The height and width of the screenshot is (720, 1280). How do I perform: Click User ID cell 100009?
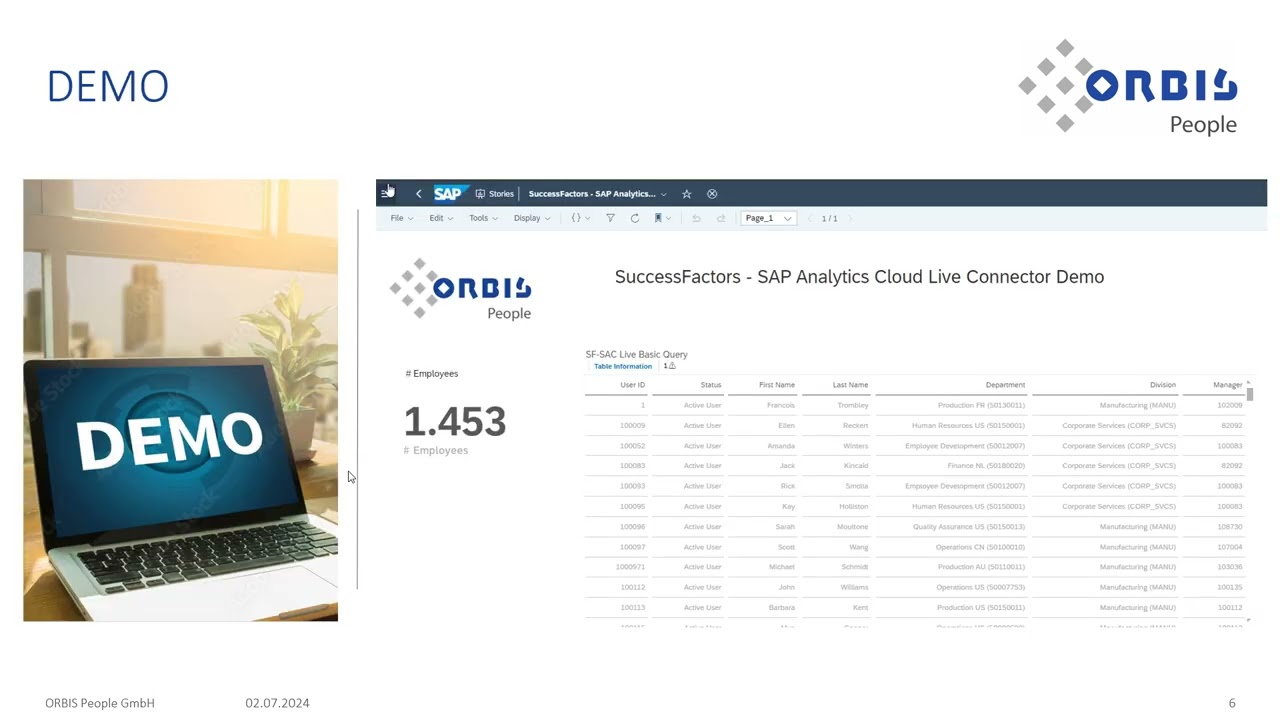tap(632, 426)
